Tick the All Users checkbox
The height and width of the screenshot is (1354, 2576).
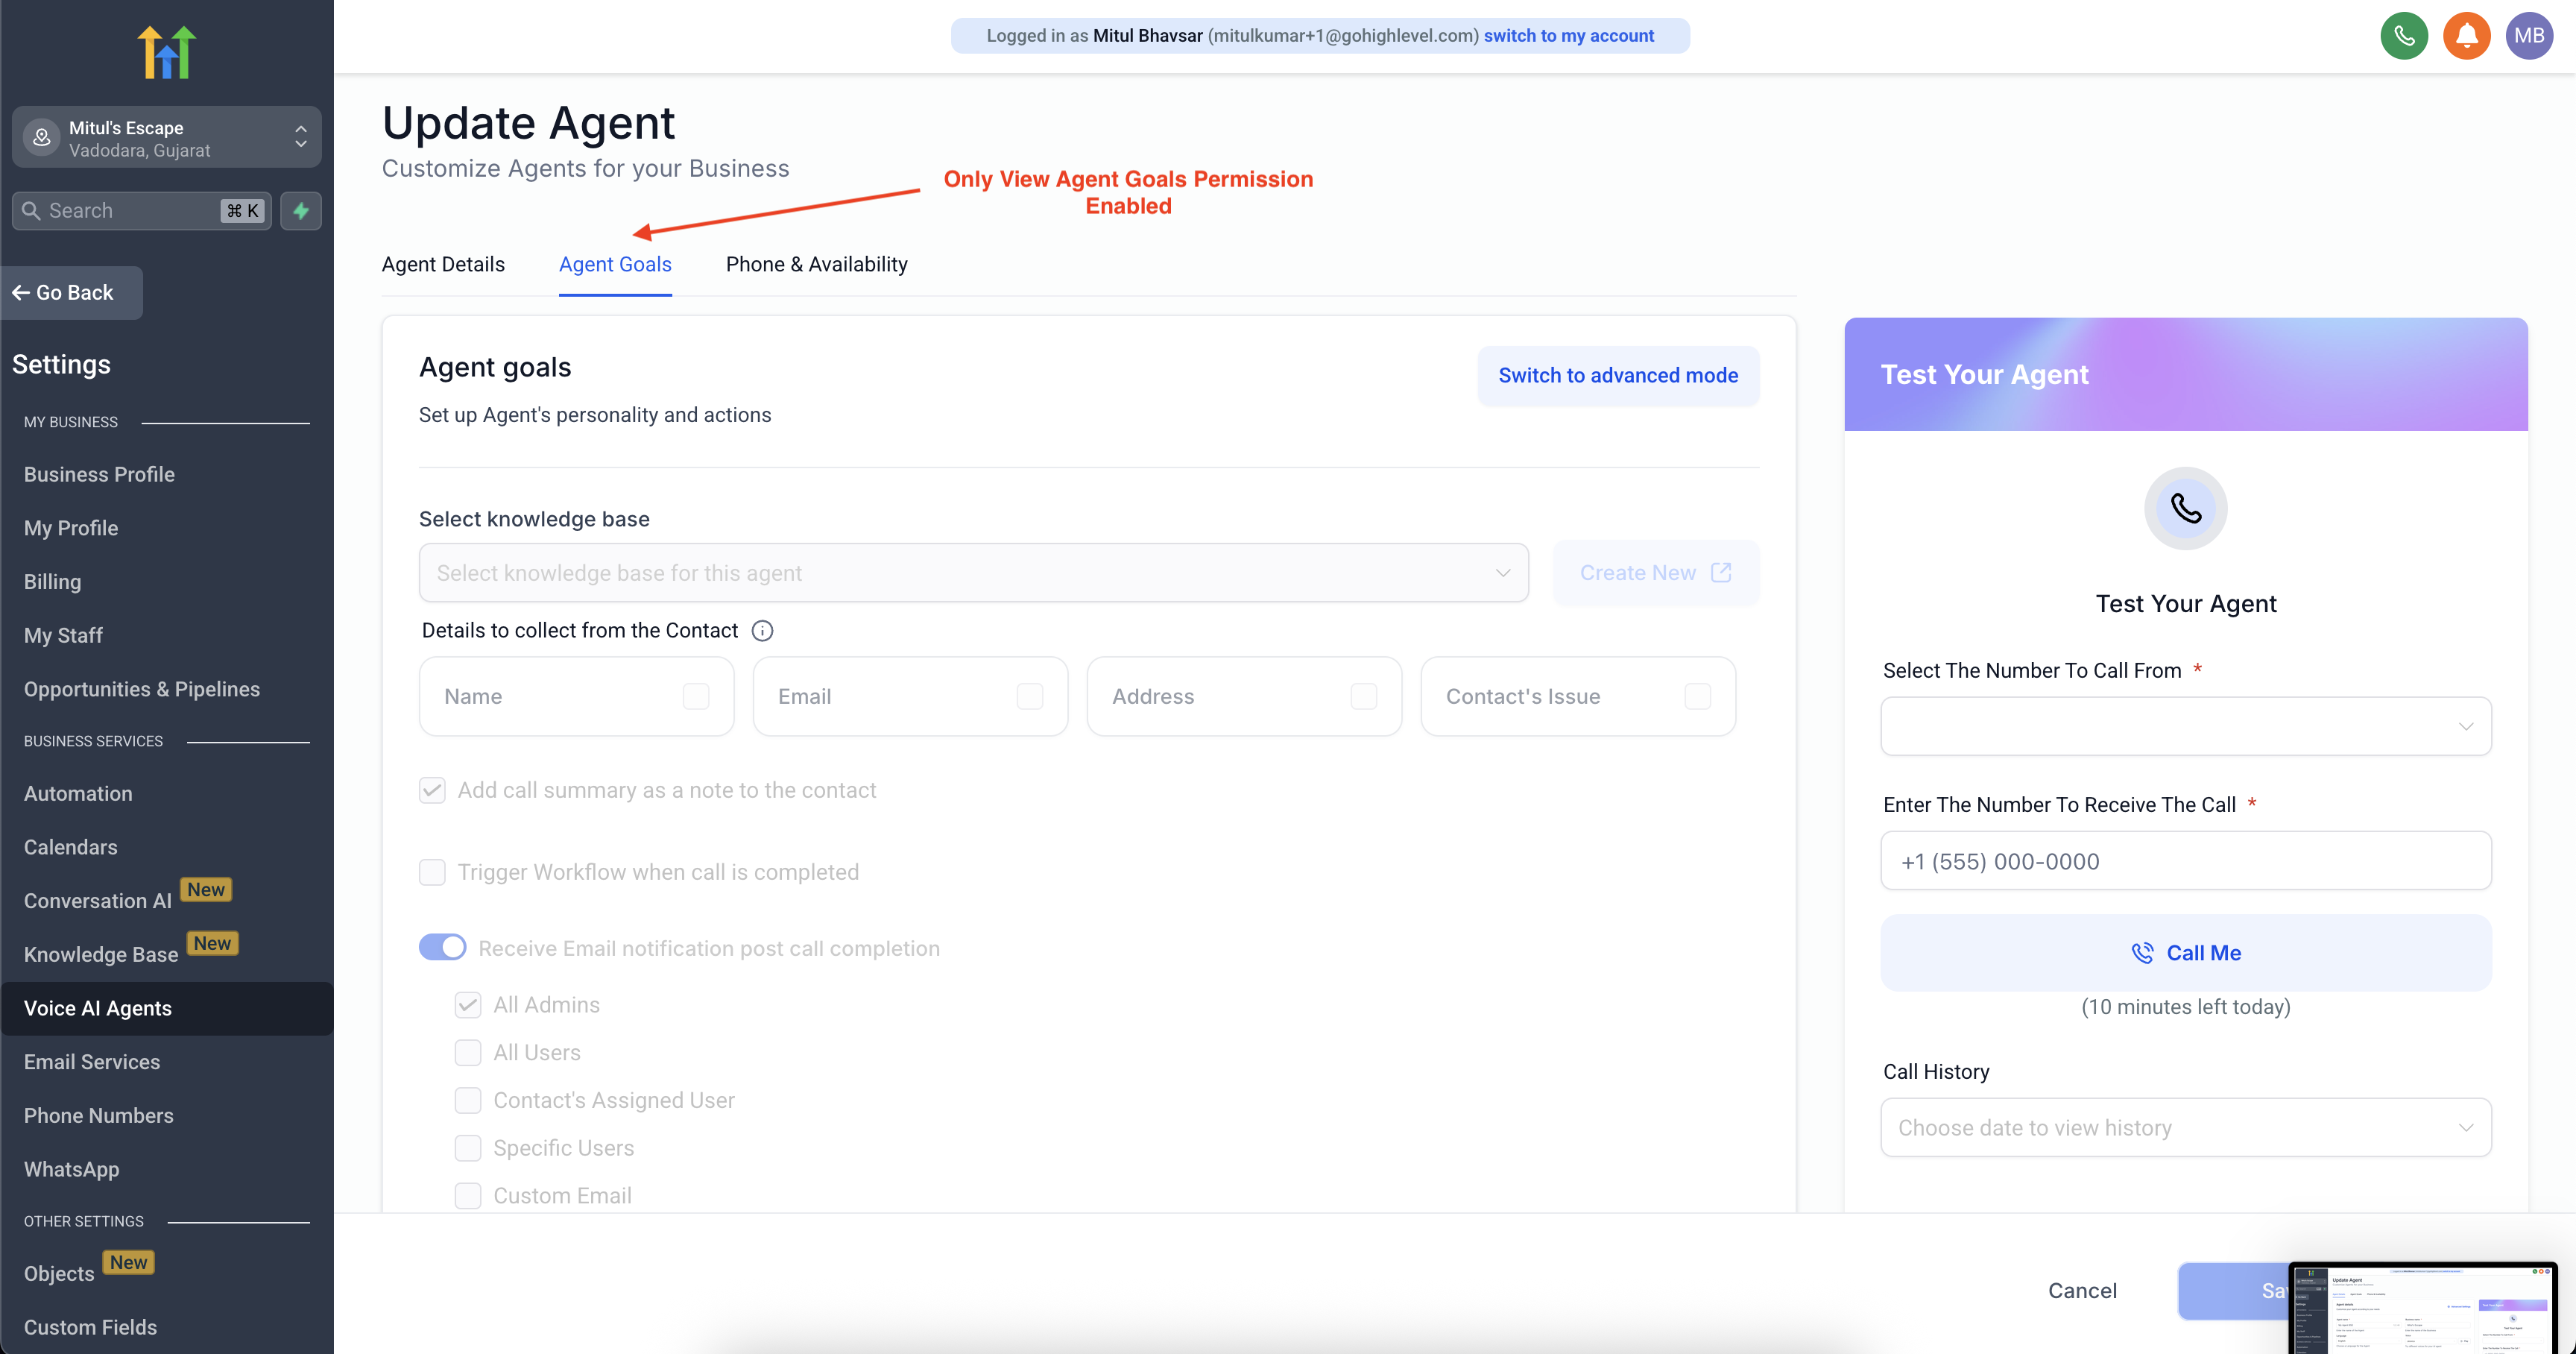468,1052
